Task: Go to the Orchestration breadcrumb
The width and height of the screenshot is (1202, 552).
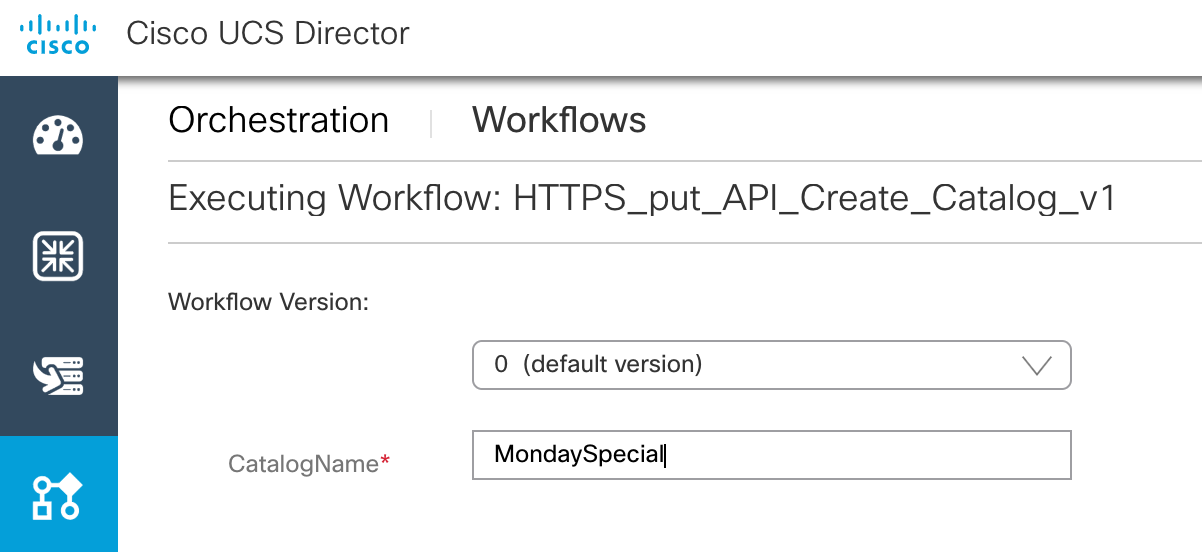Action: (279, 120)
